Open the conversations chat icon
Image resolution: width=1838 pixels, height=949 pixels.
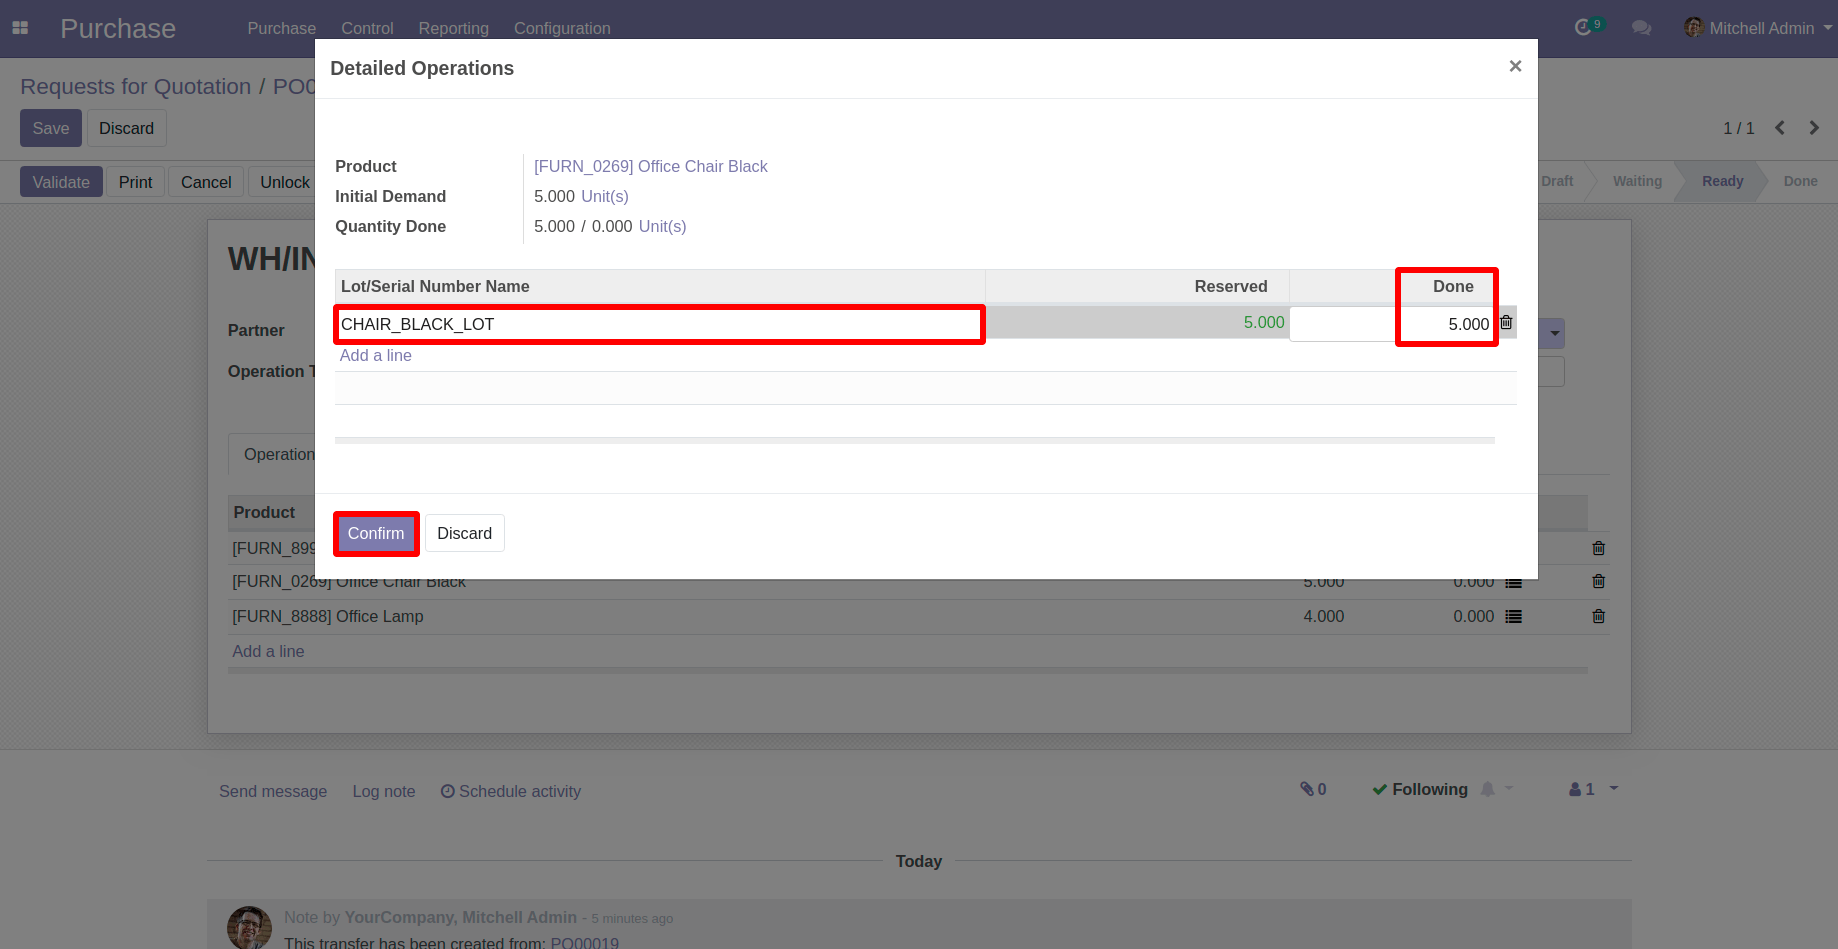(1641, 28)
